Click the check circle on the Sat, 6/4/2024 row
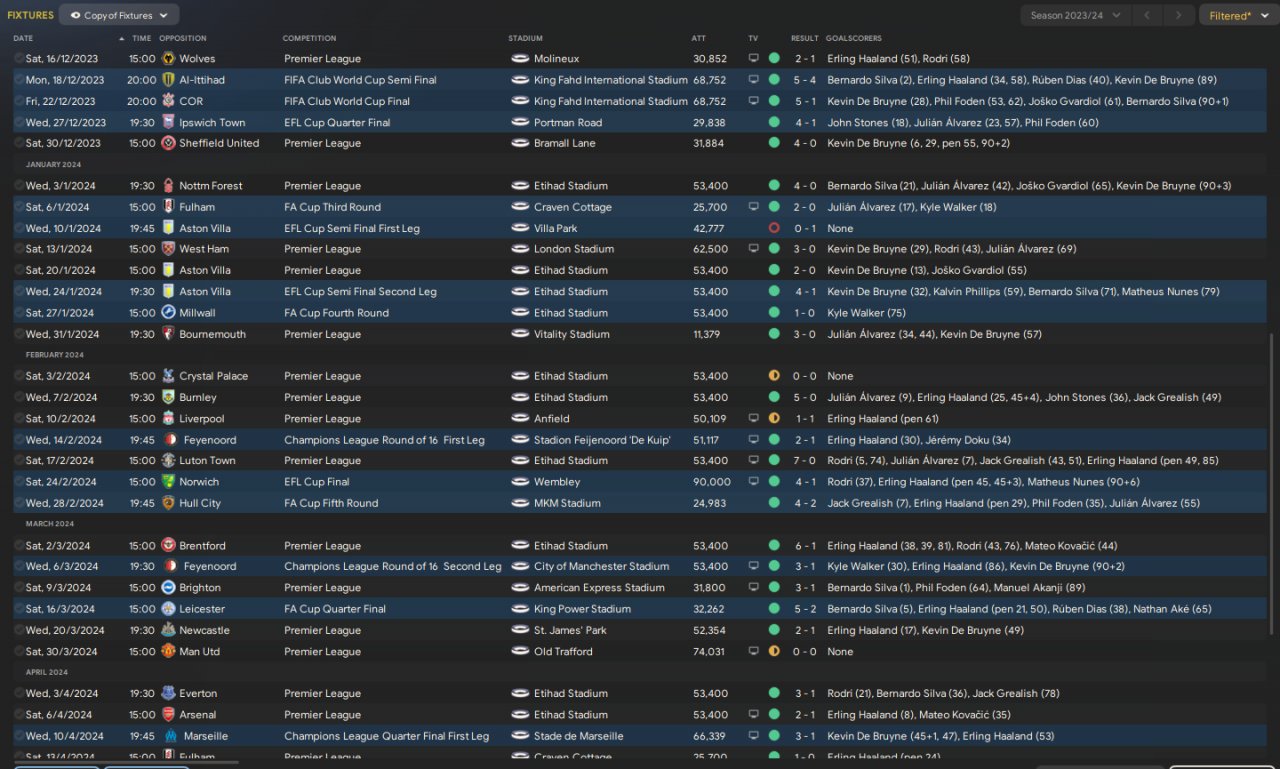Screen dimensions: 1280x769 point(19,715)
